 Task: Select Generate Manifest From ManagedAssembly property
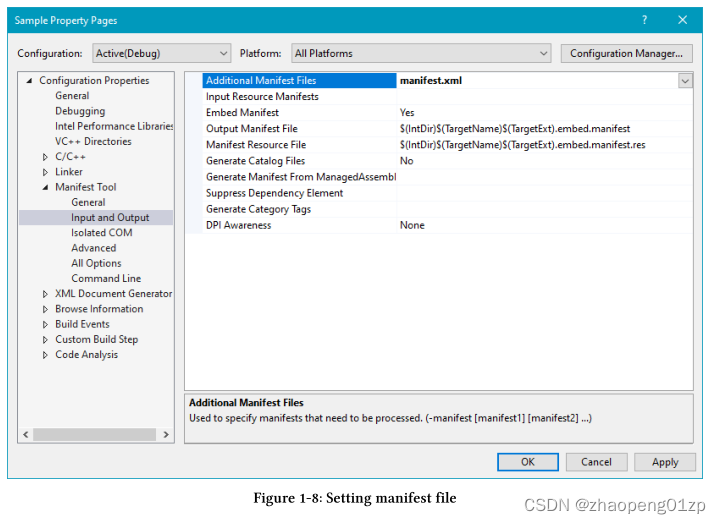tap(301, 177)
